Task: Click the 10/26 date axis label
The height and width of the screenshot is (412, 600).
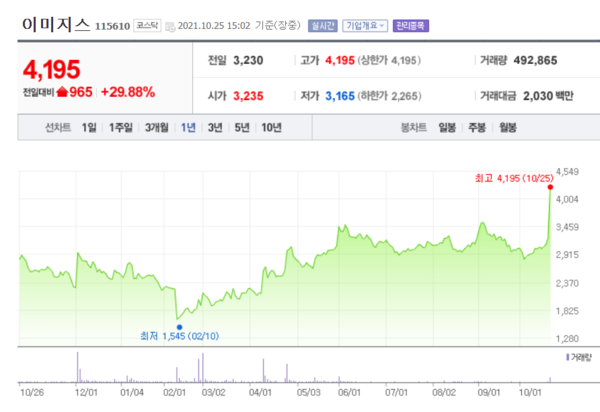Action: [x=32, y=392]
